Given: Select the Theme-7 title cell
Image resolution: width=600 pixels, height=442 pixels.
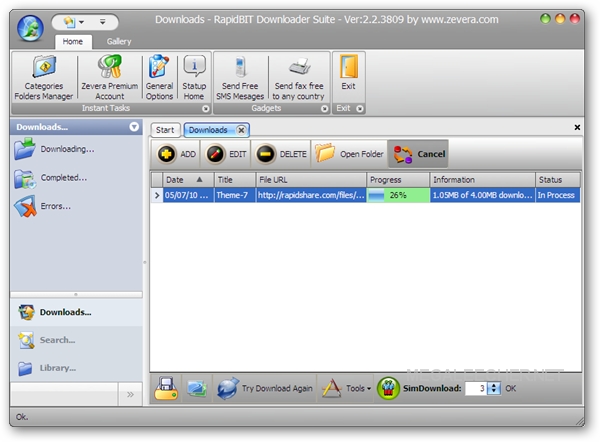Looking at the screenshot, I should click(235, 196).
